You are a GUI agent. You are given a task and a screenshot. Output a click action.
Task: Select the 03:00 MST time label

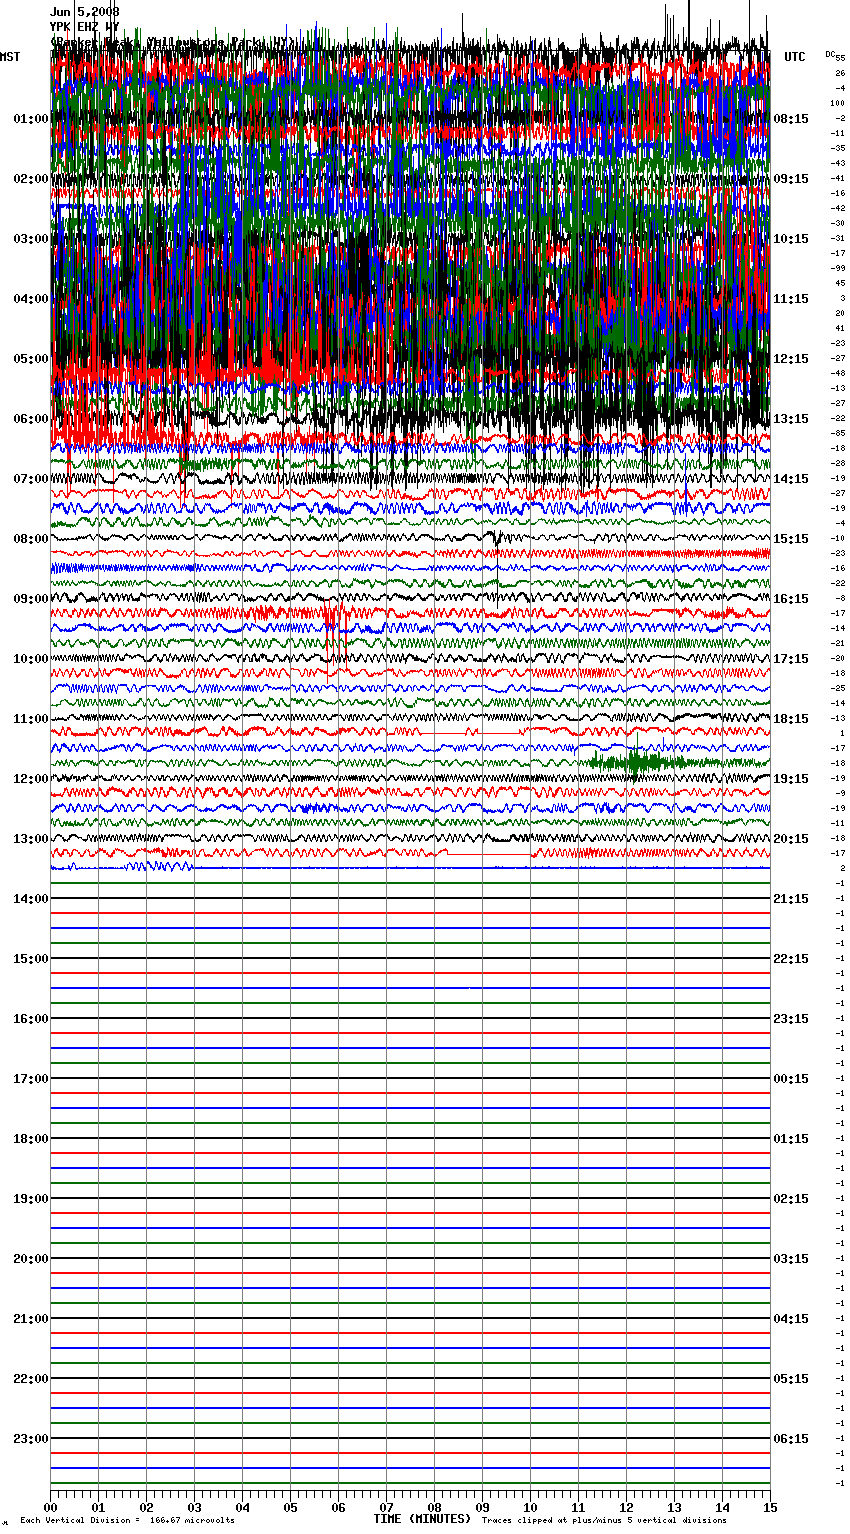click(31, 239)
